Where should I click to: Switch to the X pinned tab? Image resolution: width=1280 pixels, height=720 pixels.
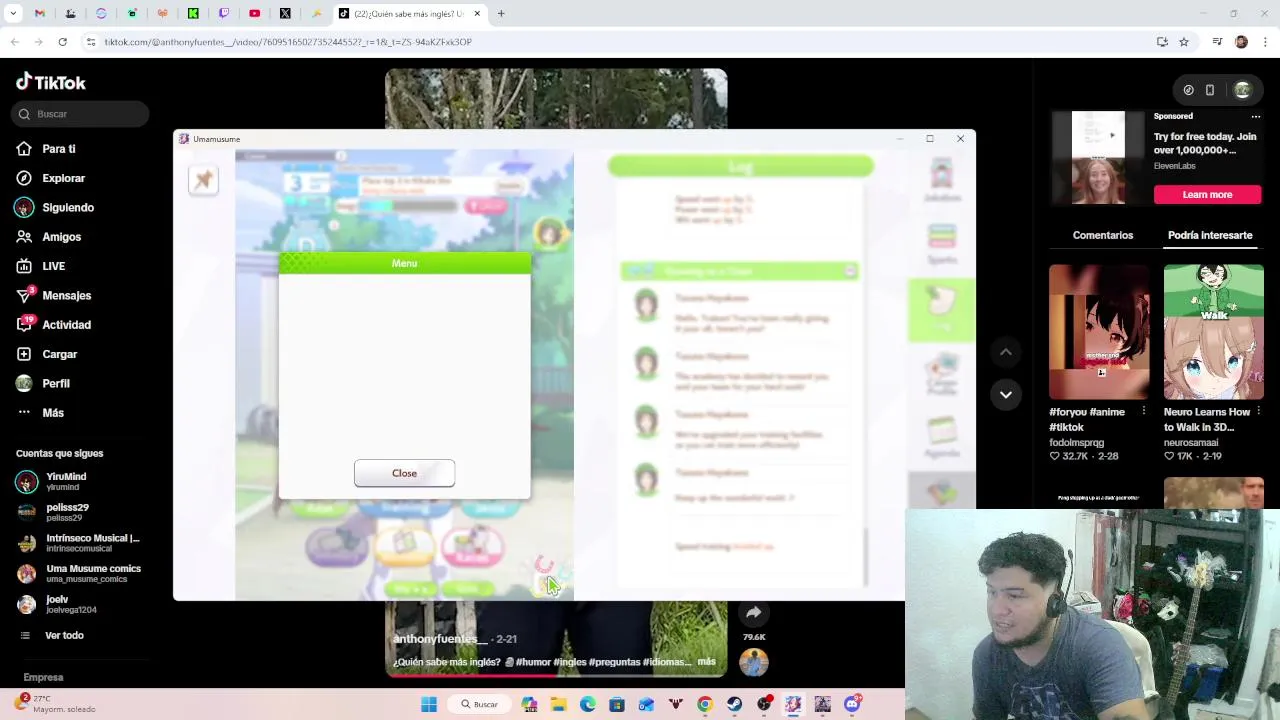(285, 13)
